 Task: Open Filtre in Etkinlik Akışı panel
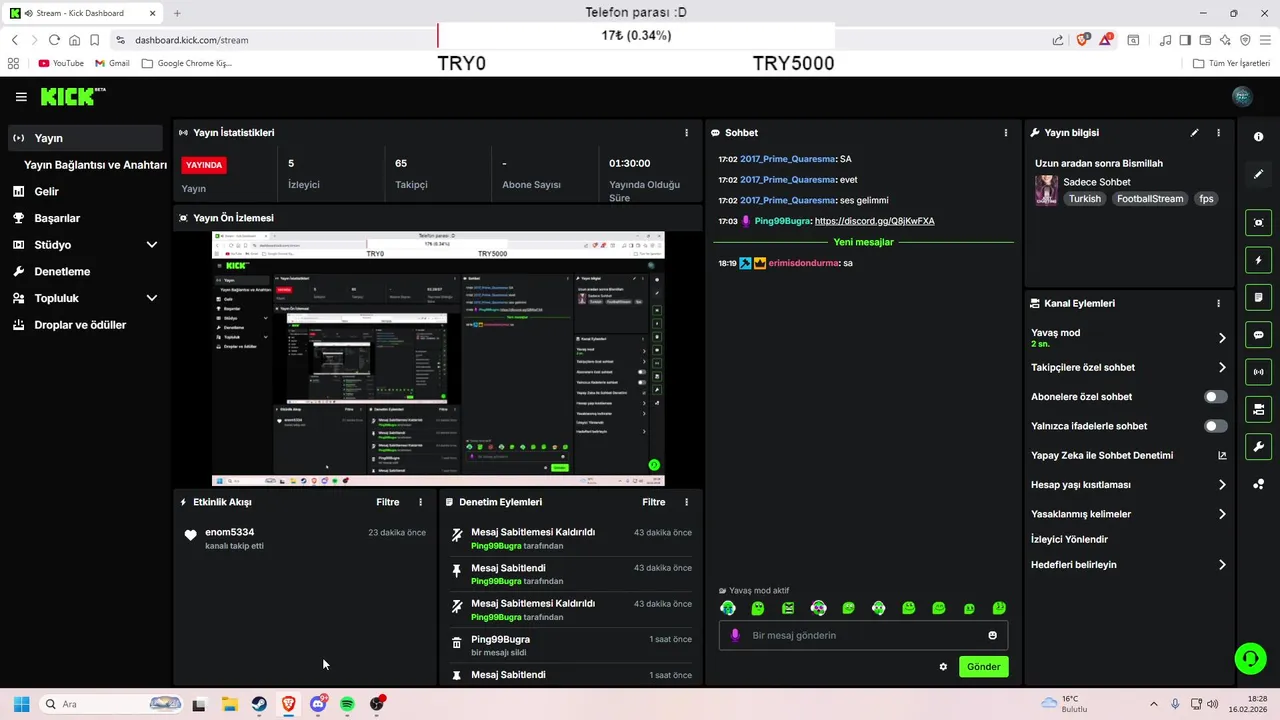pyautogui.click(x=387, y=502)
